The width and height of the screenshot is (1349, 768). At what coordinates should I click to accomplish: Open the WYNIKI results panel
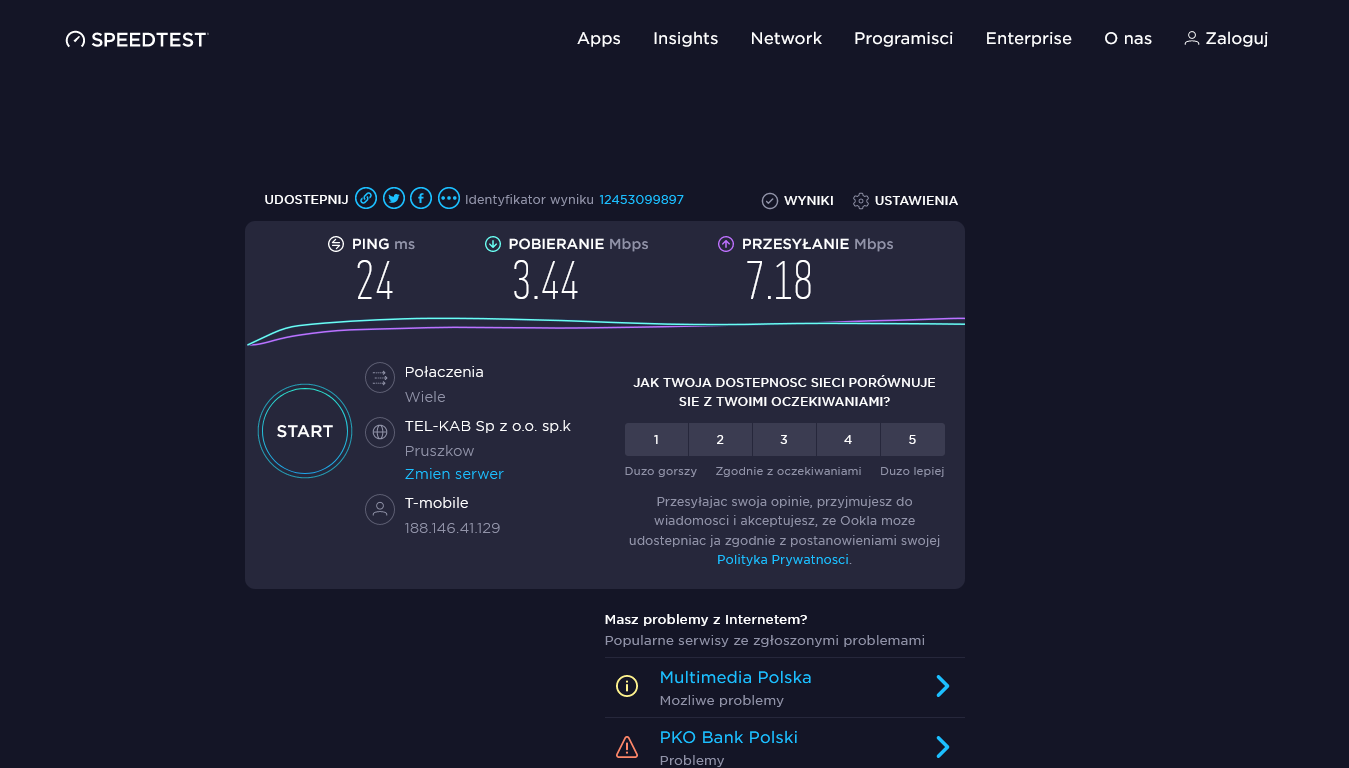click(797, 200)
